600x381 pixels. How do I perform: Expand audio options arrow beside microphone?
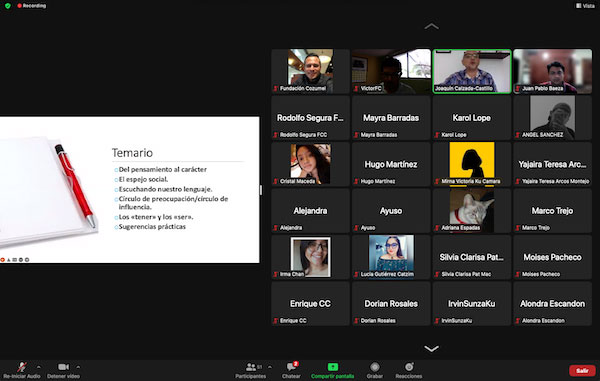[39, 367]
